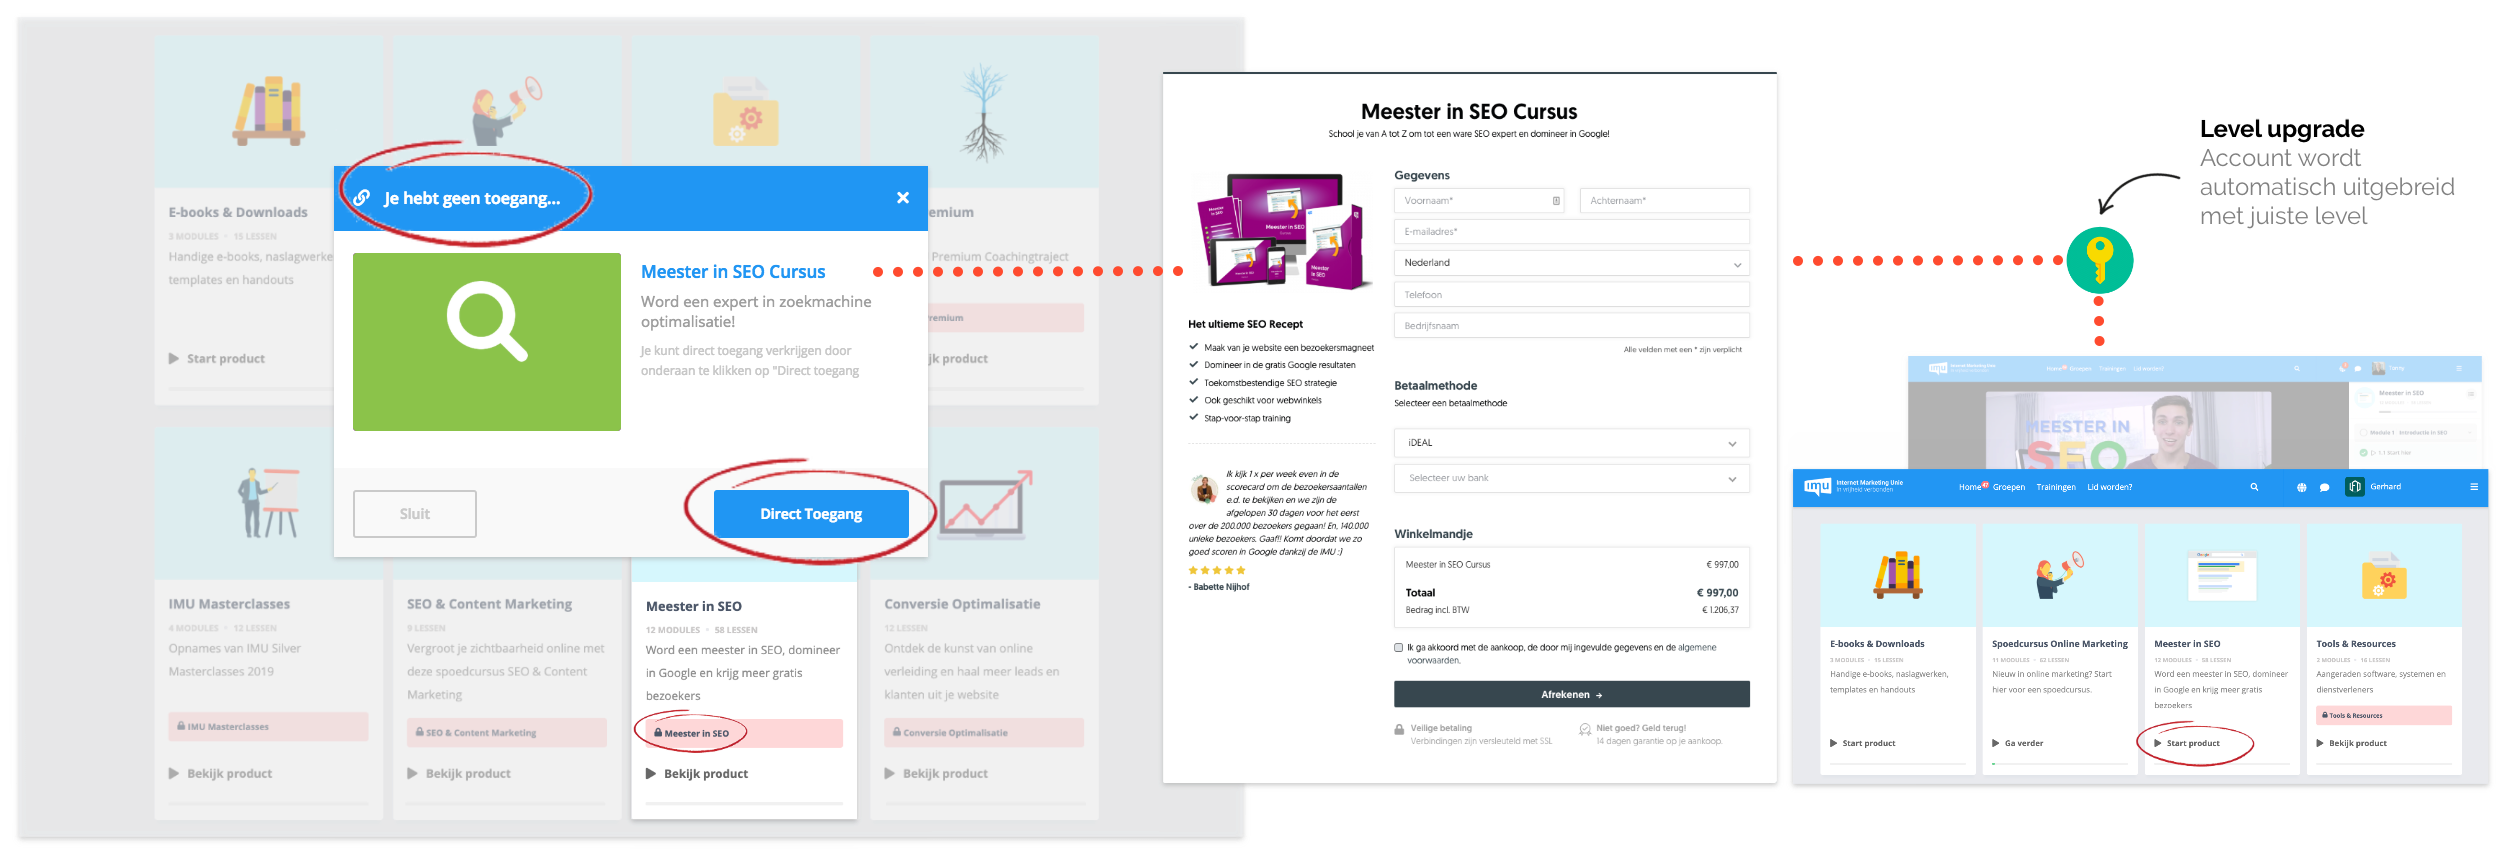The width and height of the screenshot is (2500, 856).
Task: Open the algemene voorwaarden link
Action: point(1697,648)
